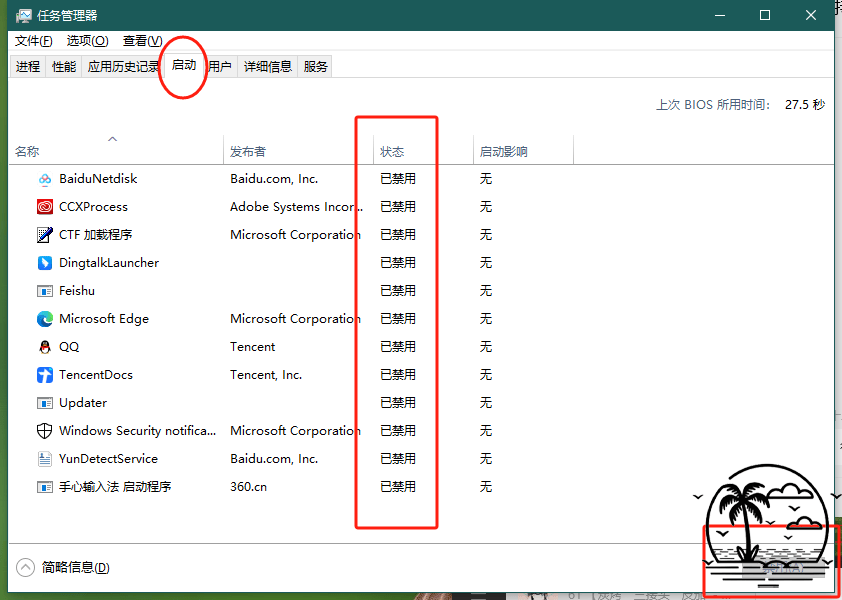Click 已禁用 status for QQ

coord(398,347)
